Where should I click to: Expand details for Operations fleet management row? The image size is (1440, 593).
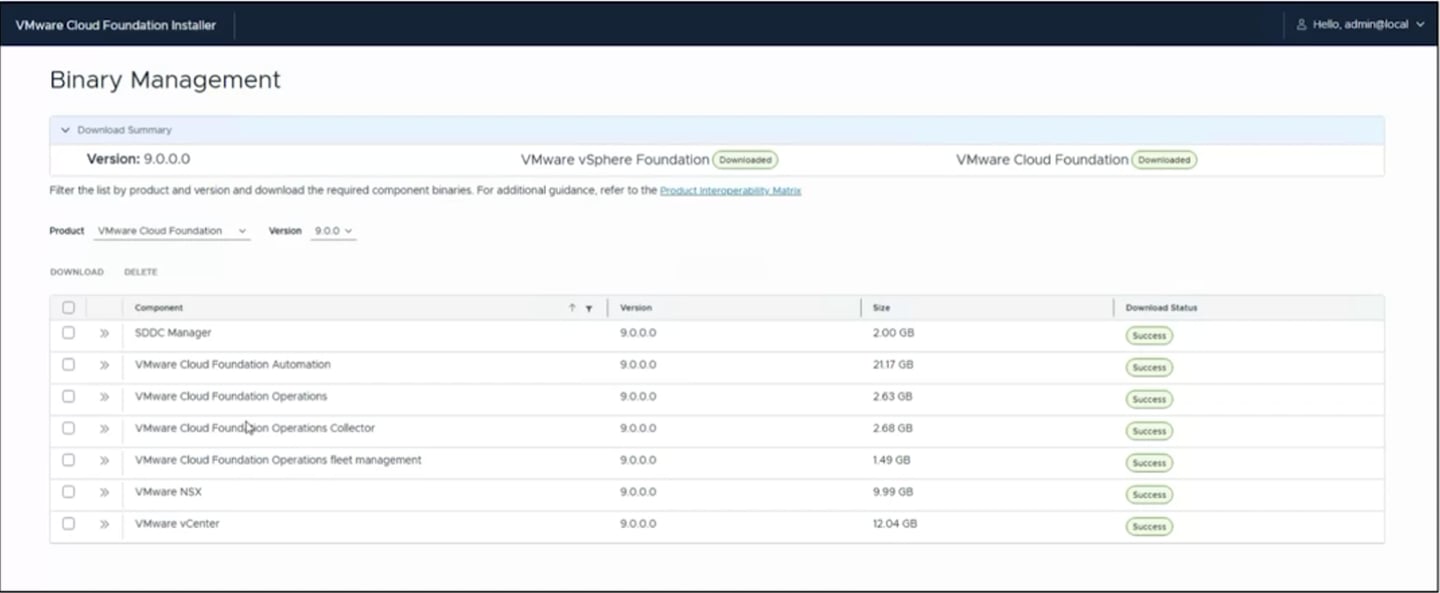pyautogui.click(x=104, y=461)
